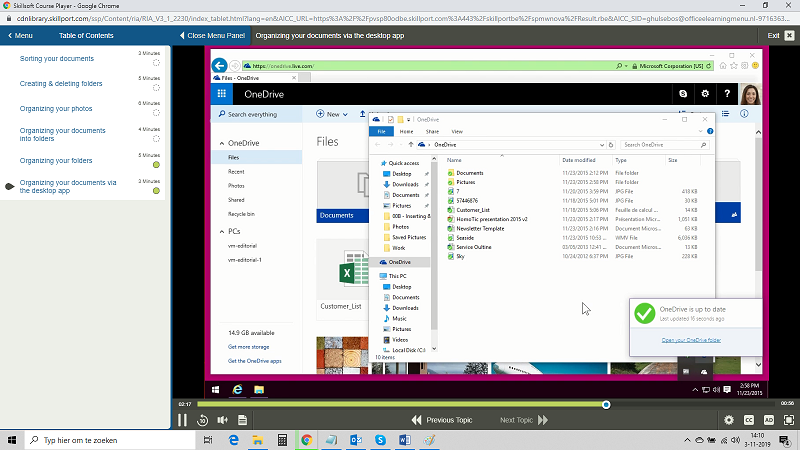Go back in the Internet Explorer browser
Image resolution: width=800 pixels, height=450 pixels.
click(x=219, y=65)
